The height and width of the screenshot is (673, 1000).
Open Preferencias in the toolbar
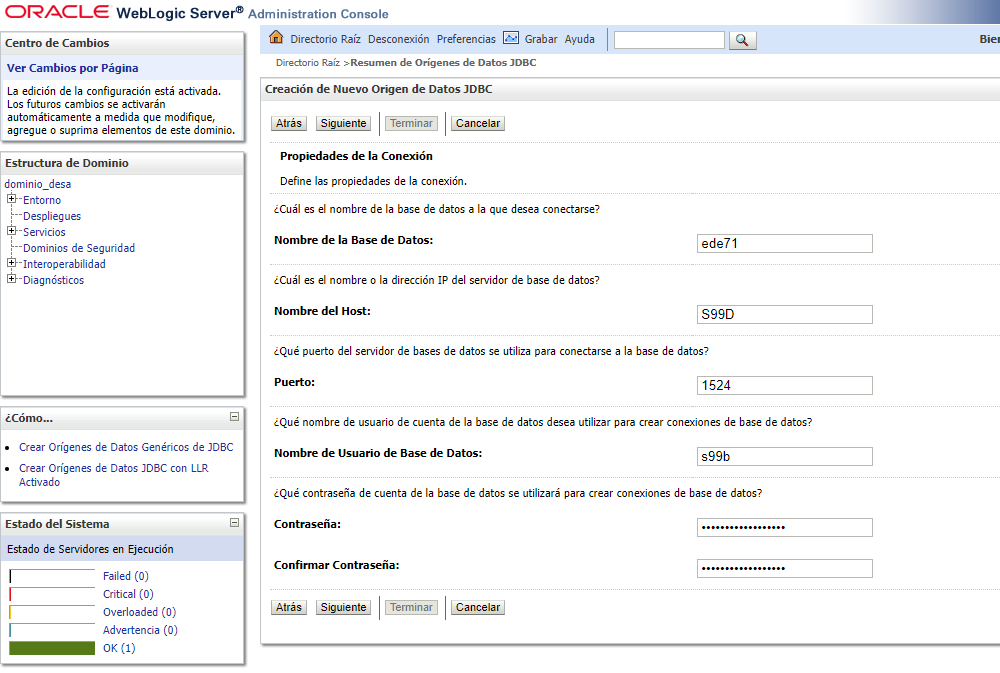[466, 39]
